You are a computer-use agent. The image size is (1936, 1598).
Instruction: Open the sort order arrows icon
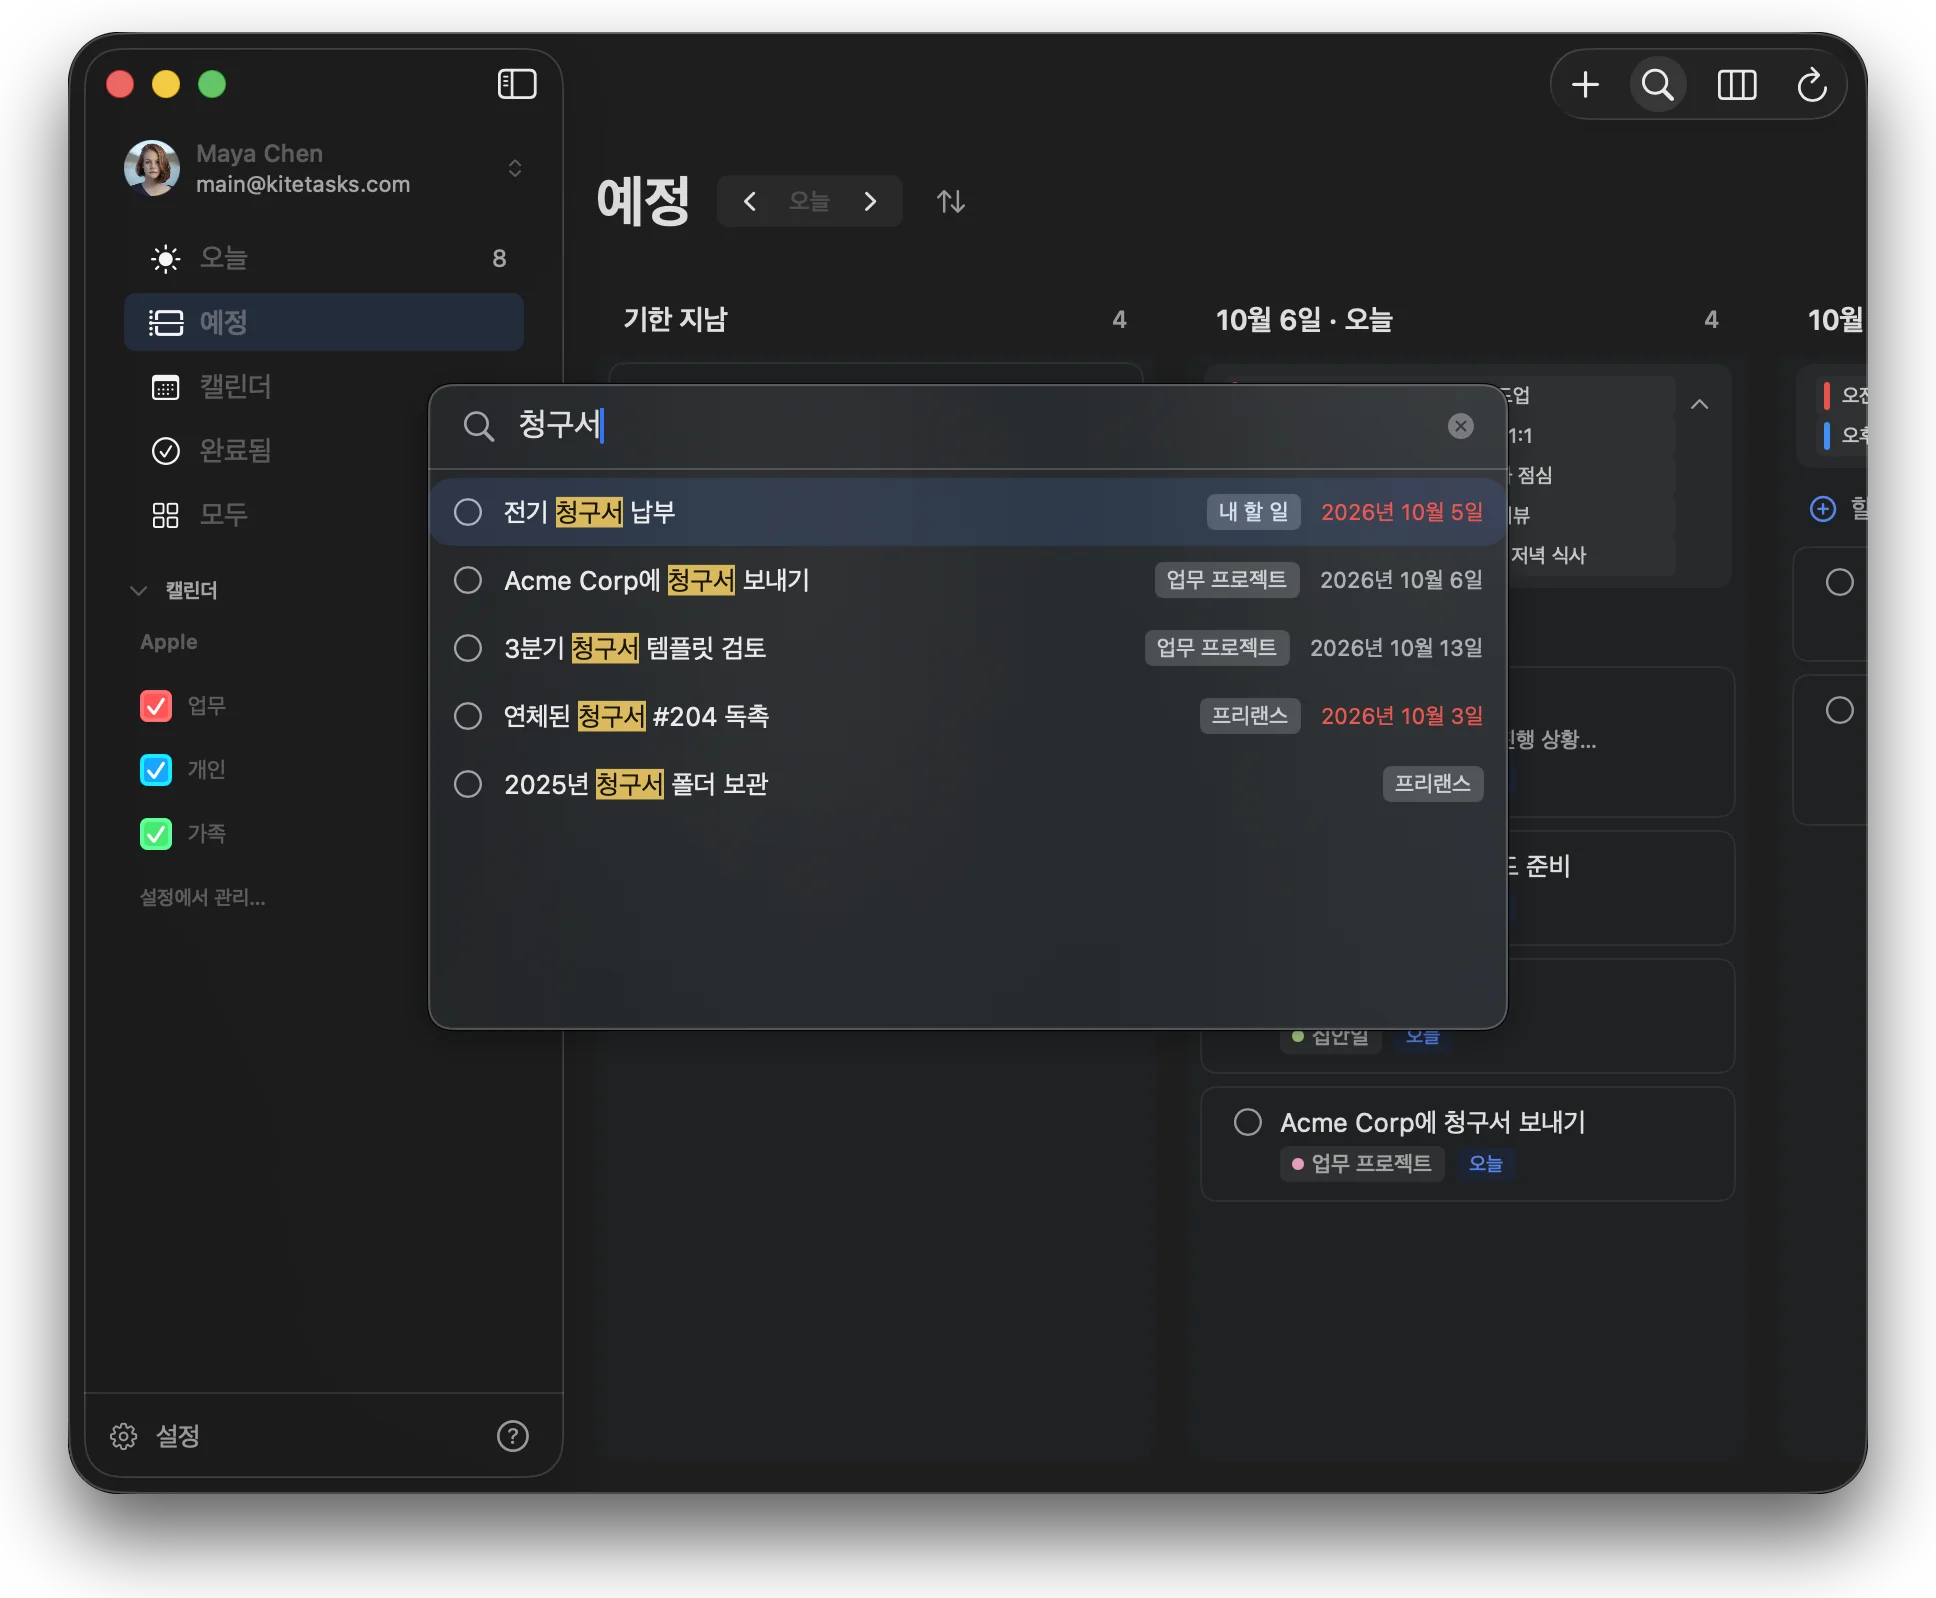(951, 201)
